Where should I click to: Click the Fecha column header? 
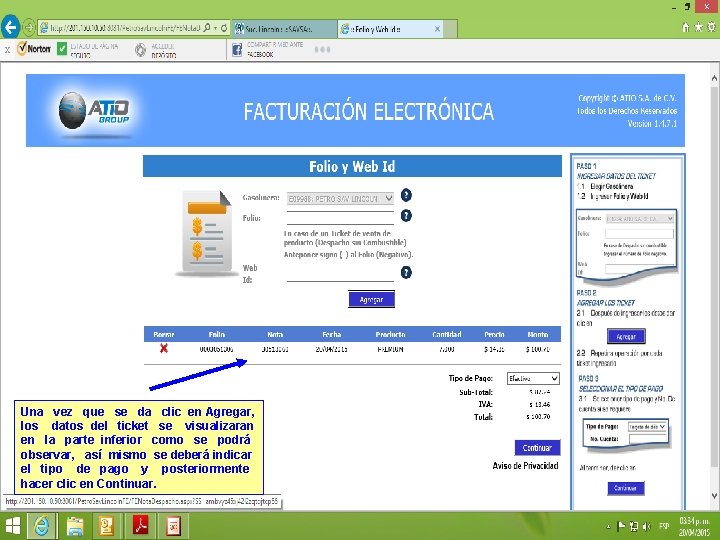(332, 334)
